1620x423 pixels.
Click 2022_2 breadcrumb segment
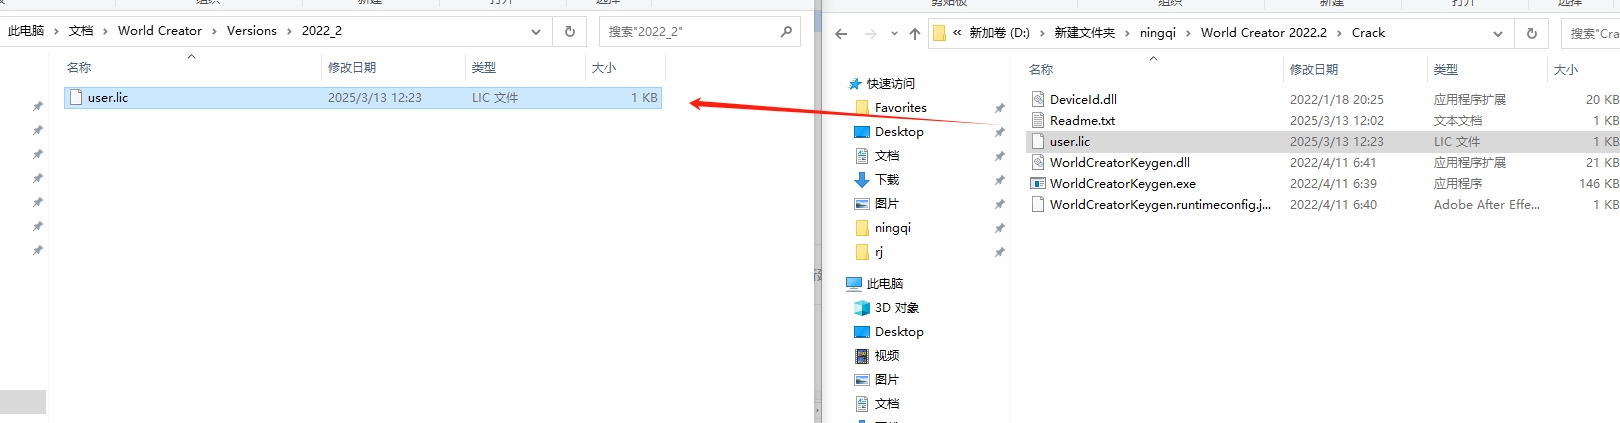tap(322, 31)
